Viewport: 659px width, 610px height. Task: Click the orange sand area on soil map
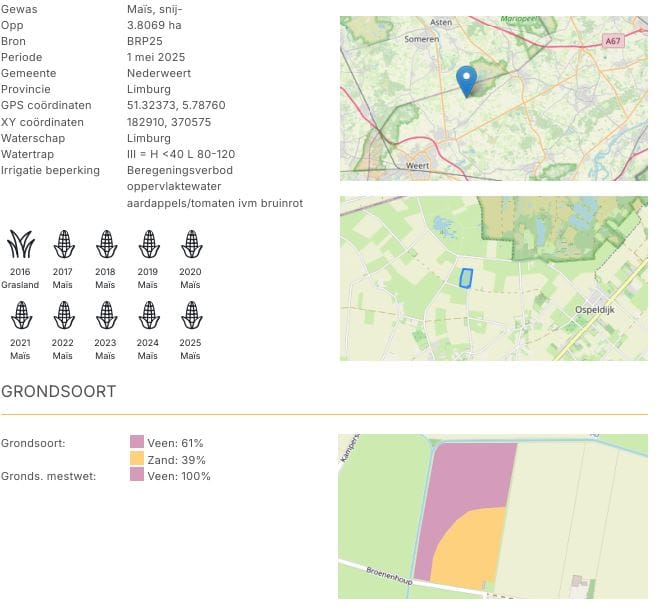coord(470,550)
